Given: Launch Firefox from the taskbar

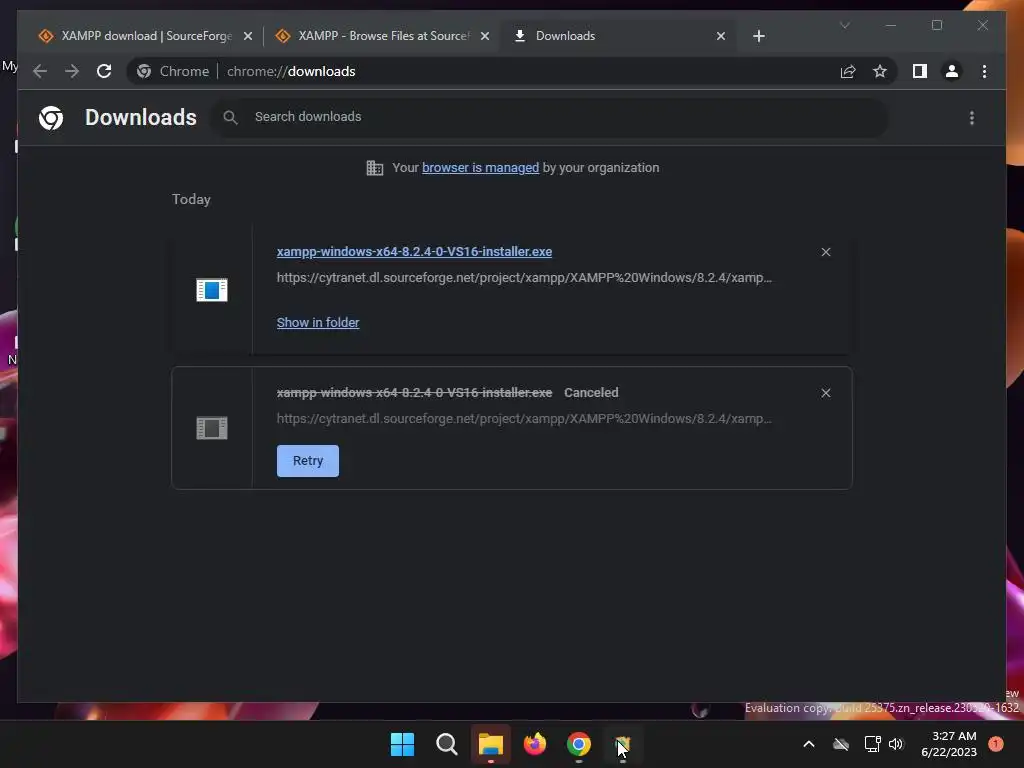Looking at the screenshot, I should [x=535, y=744].
